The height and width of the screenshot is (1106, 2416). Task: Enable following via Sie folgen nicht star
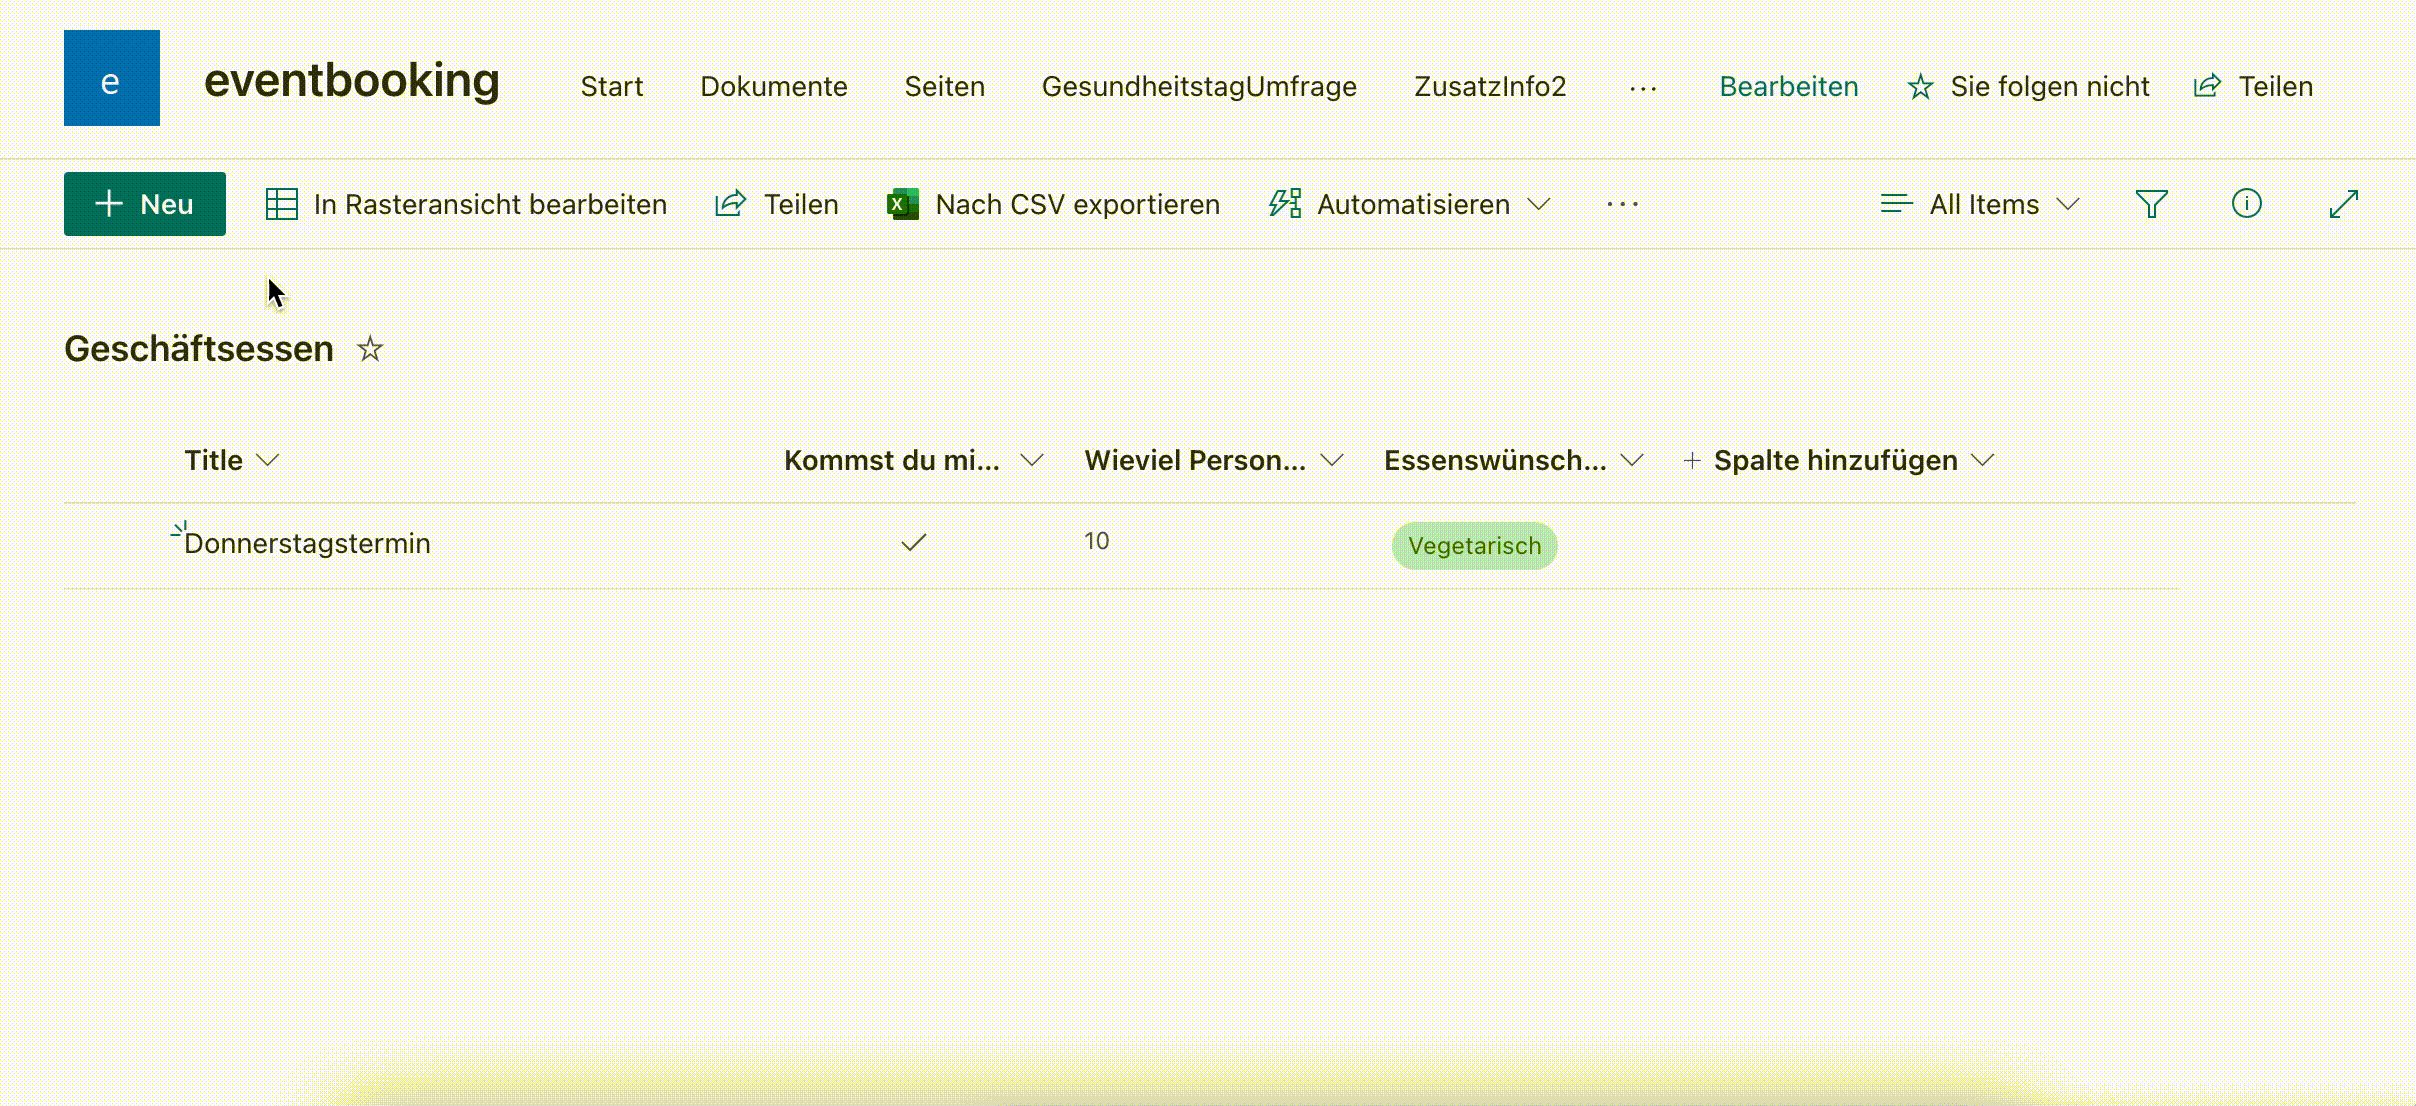(x=1919, y=87)
